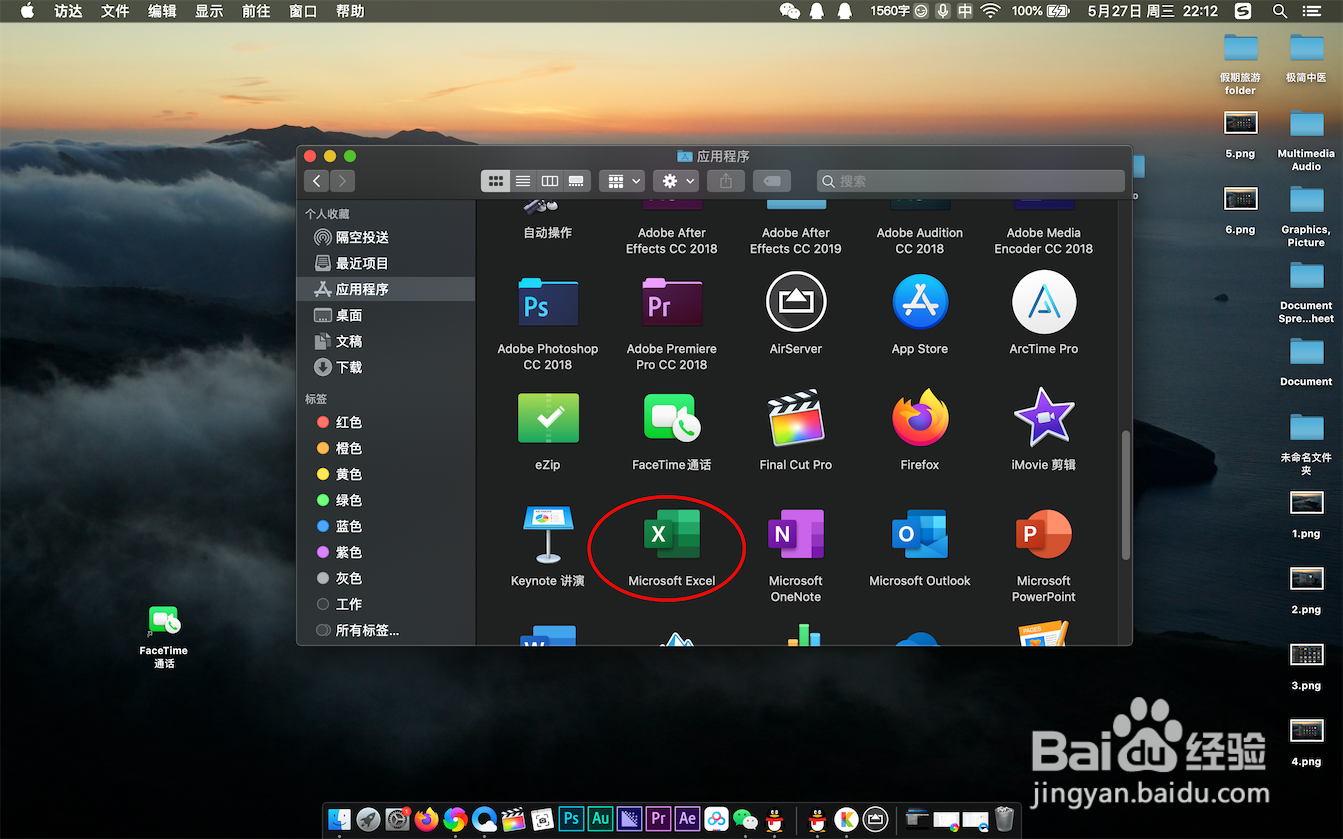Open Microsoft OneNote app icon
The height and width of the screenshot is (839, 1343).
pos(796,534)
